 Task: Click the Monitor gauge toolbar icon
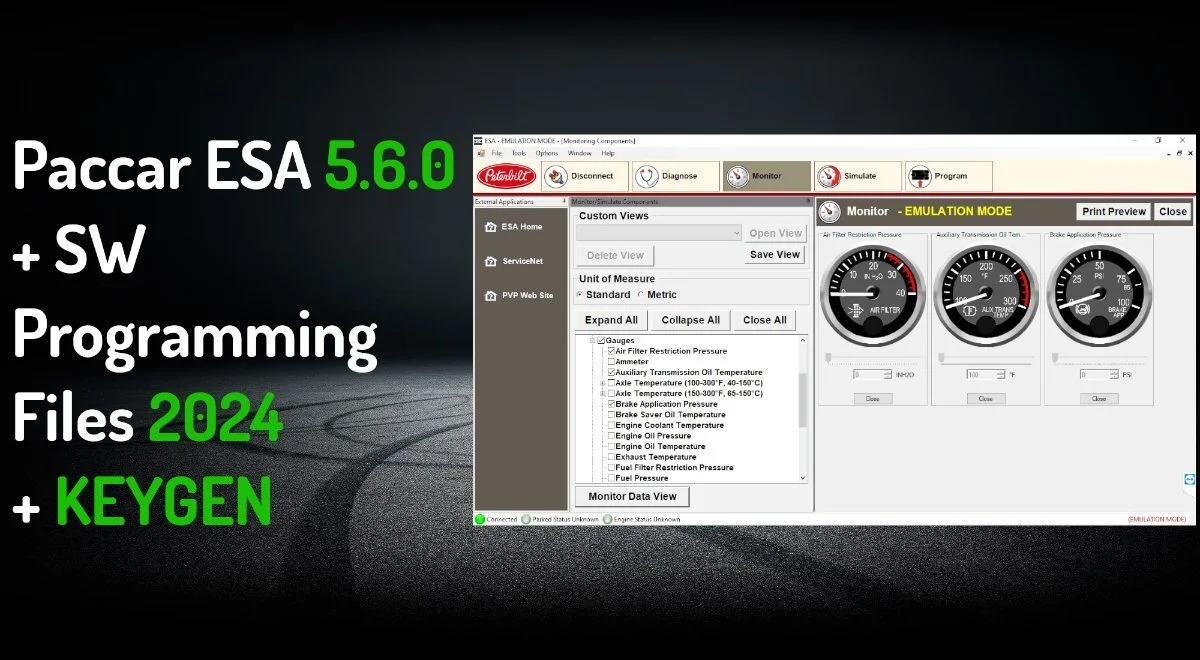(x=737, y=176)
